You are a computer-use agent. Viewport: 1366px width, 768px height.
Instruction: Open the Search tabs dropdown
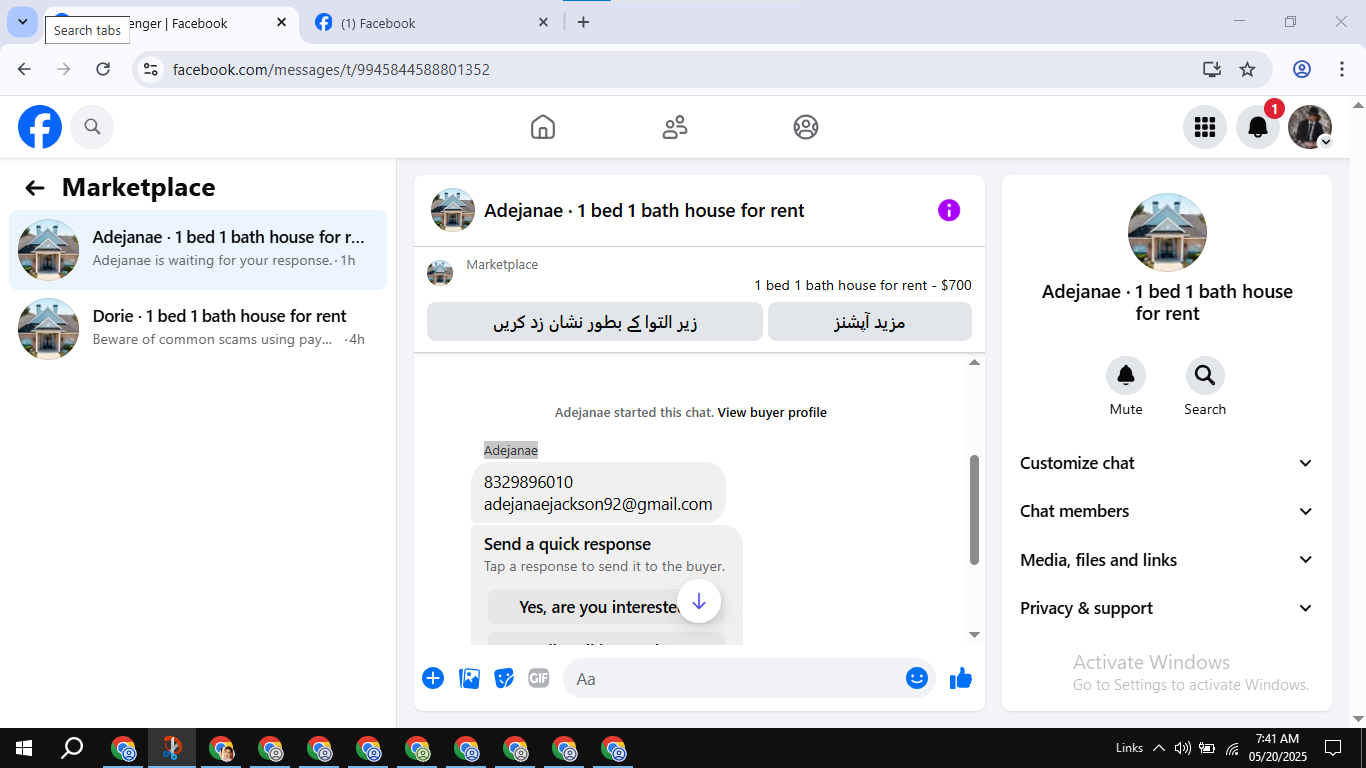pos(22,22)
